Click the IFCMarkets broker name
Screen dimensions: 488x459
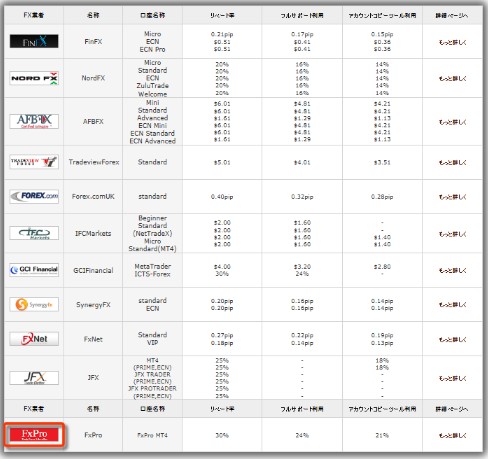(x=93, y=233)
